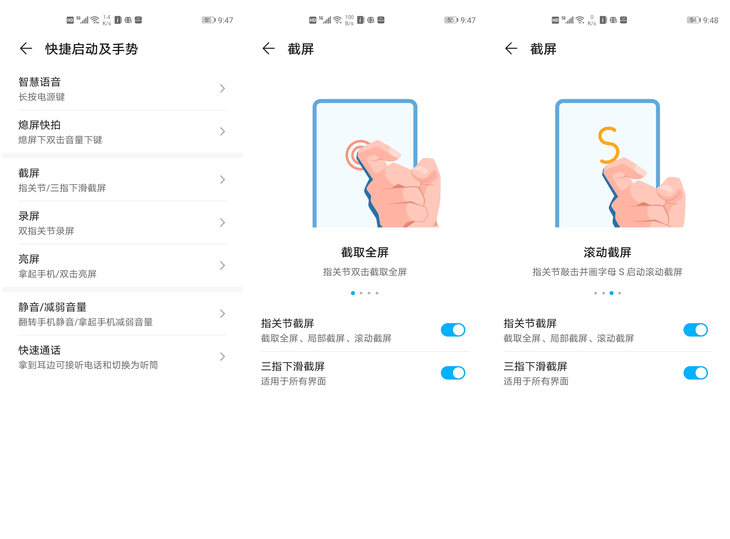Open 拿到耳边可接听电话和切换为听筒 description

[x=88, y=365]
